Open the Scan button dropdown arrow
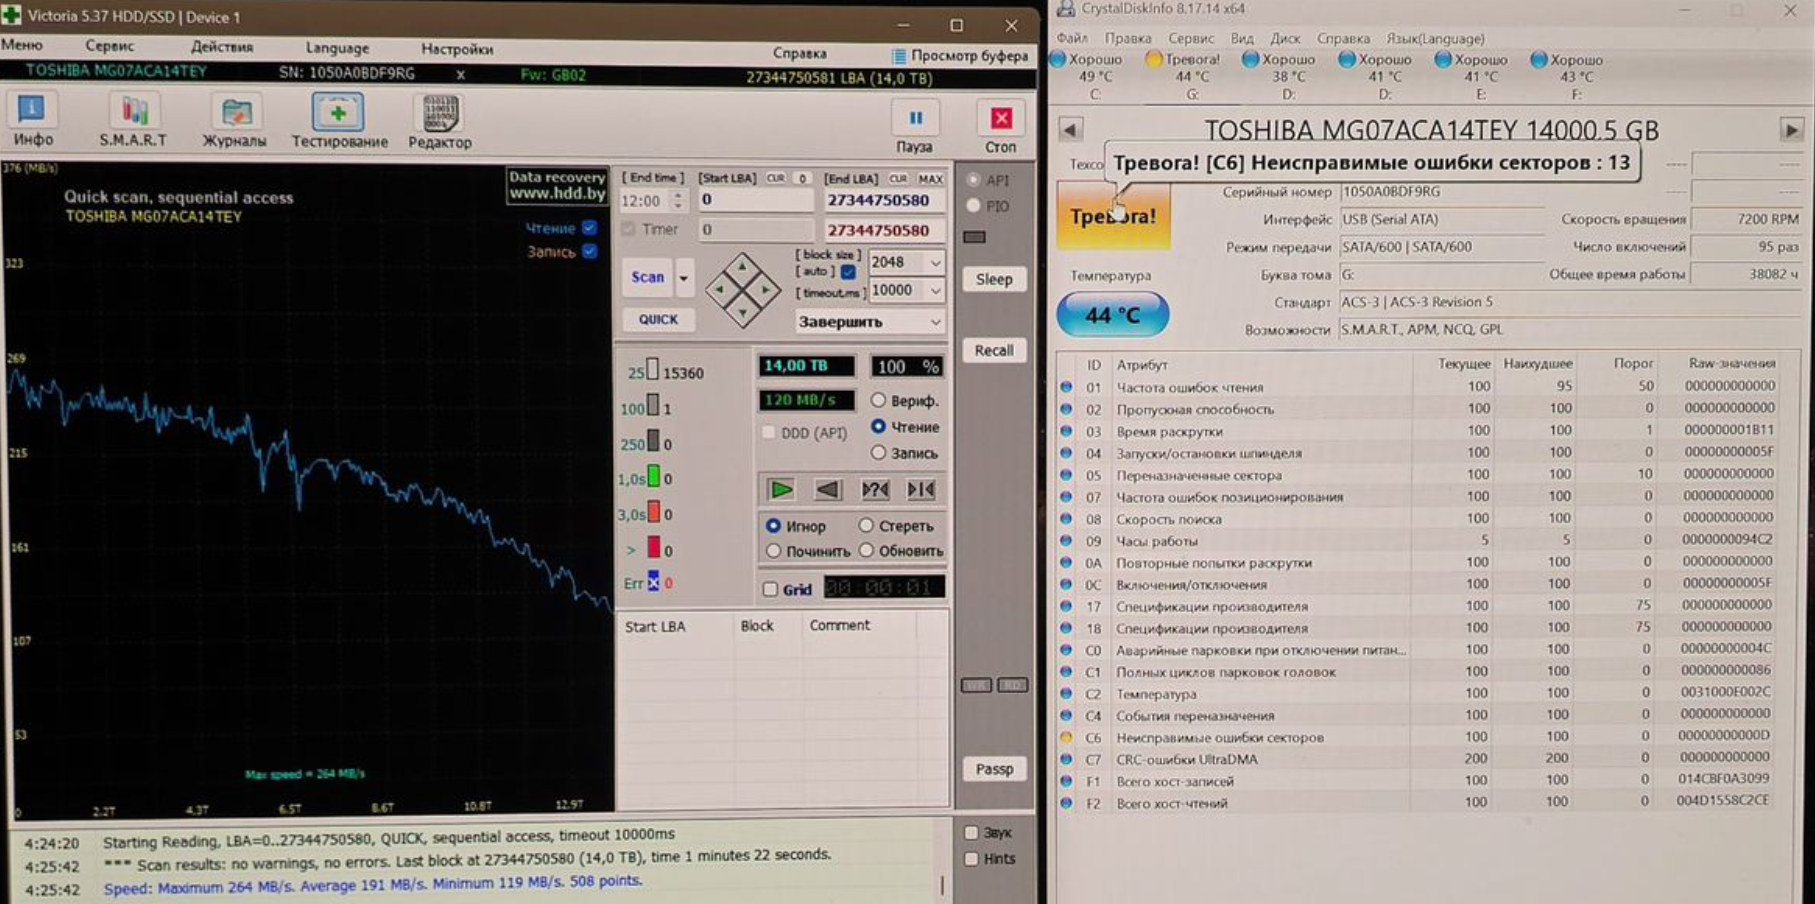 tap(684, 278)
